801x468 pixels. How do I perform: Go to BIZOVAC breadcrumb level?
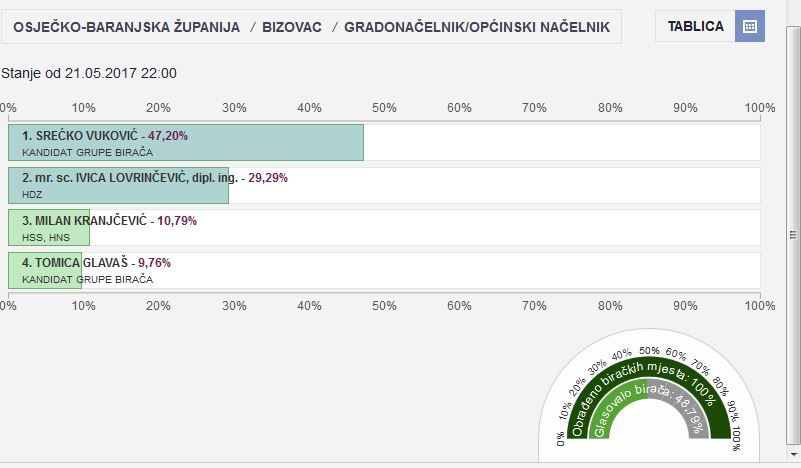[292, 27]
